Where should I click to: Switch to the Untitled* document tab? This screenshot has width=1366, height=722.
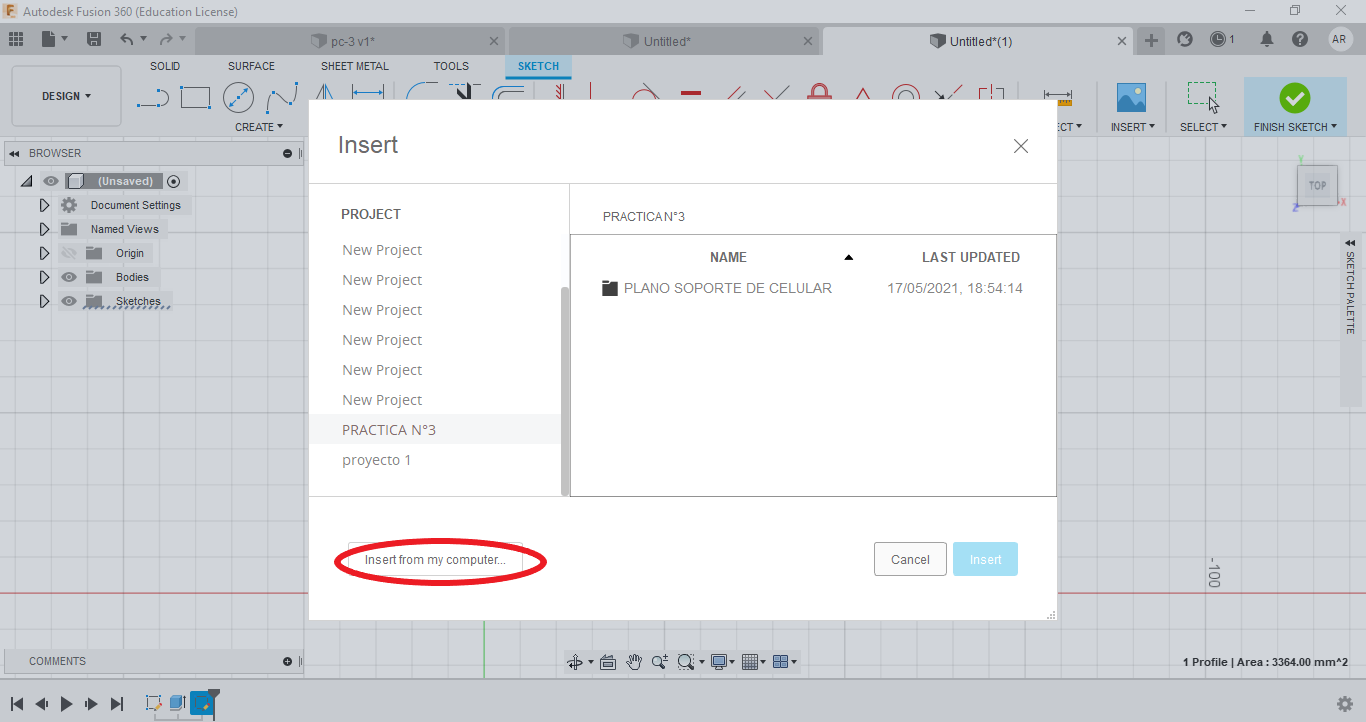click(x=664, y=41)
